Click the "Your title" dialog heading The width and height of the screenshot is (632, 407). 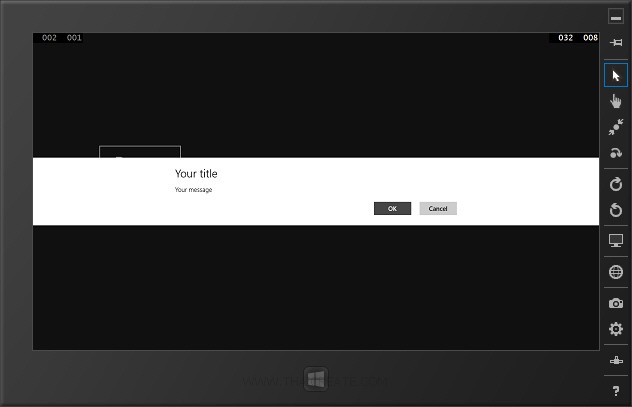point(196,174)
